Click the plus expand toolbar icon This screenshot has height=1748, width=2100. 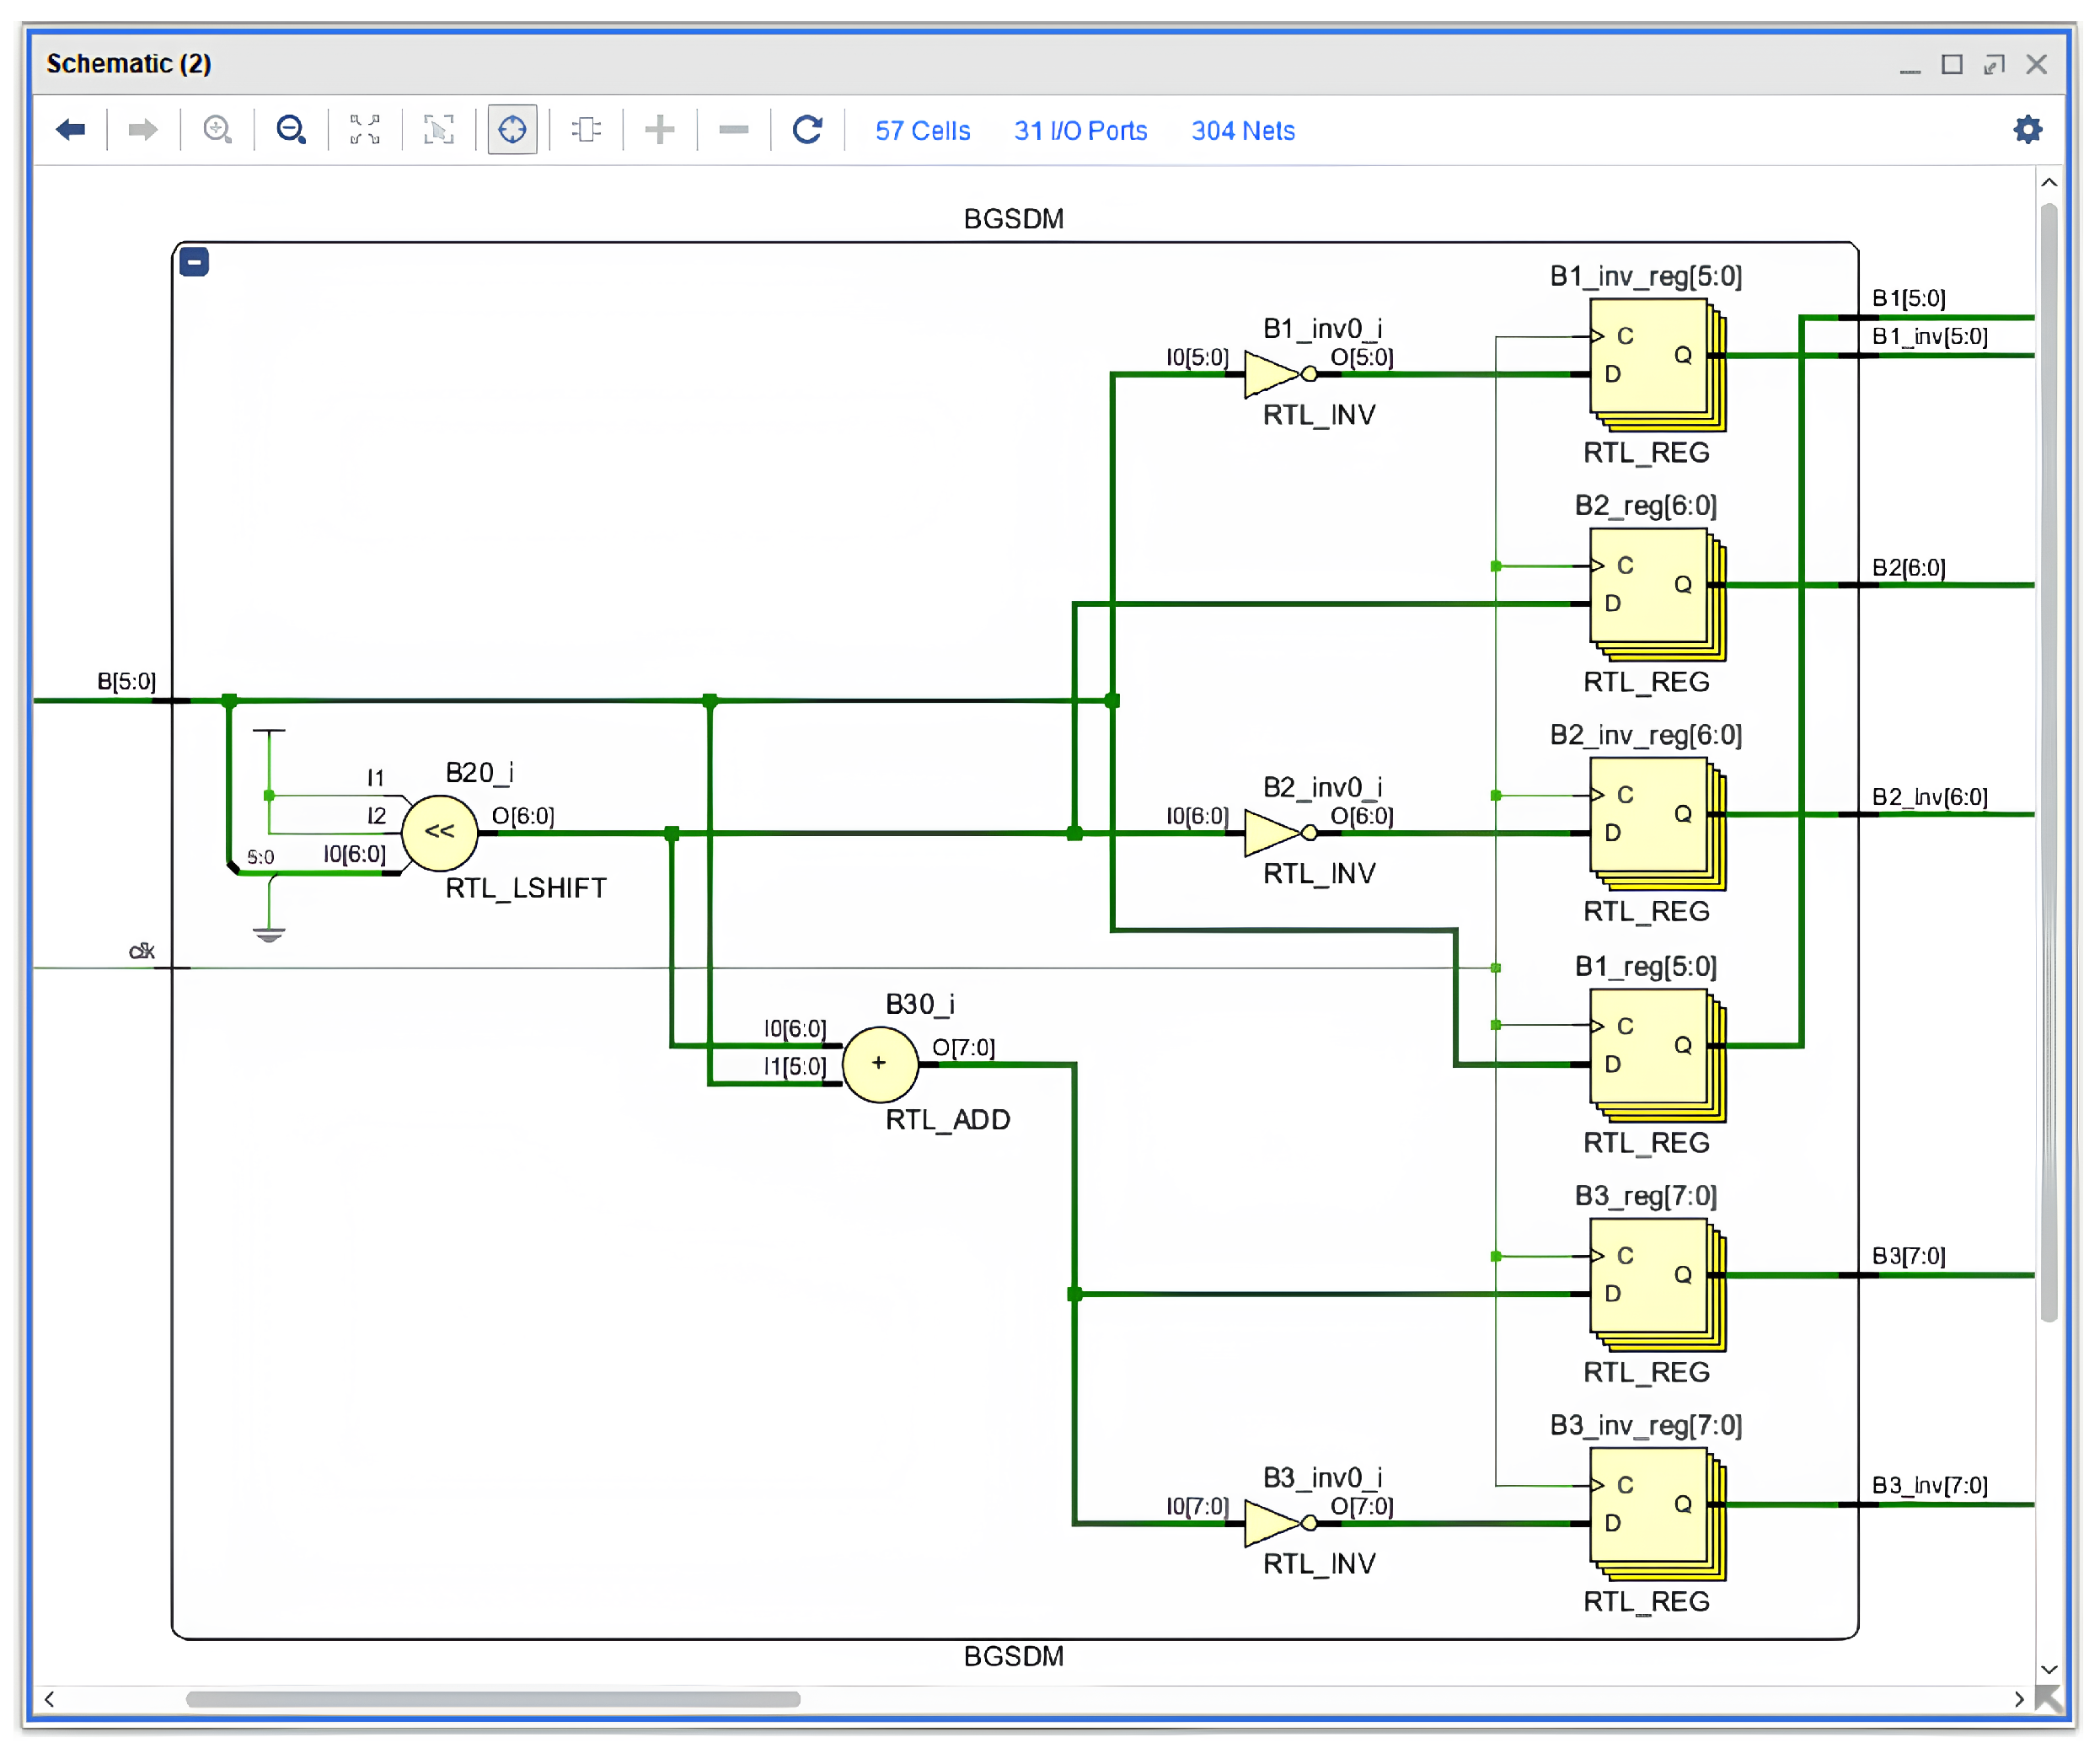click(659, 130)
